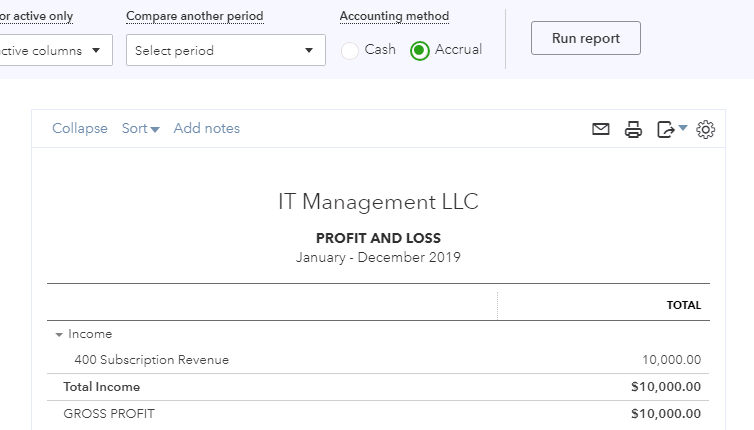Click Add notes link
754x430 pixels.
pyautogui.click(x=206, y=128)
